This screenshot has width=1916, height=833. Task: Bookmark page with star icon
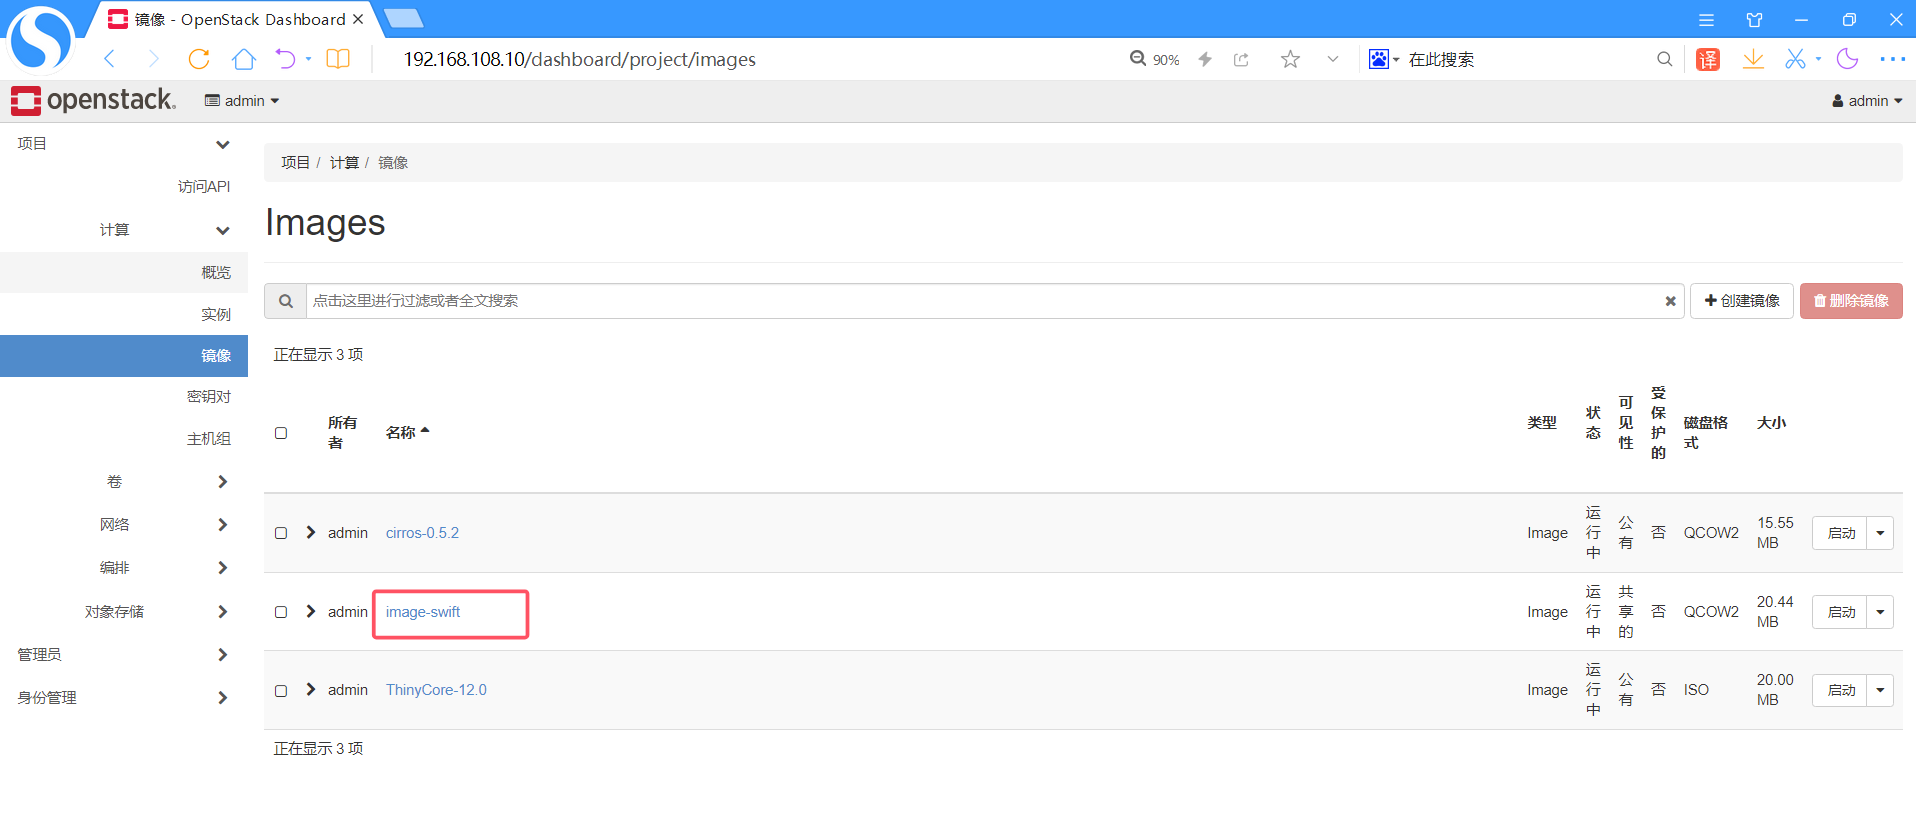coord(1290,59)
